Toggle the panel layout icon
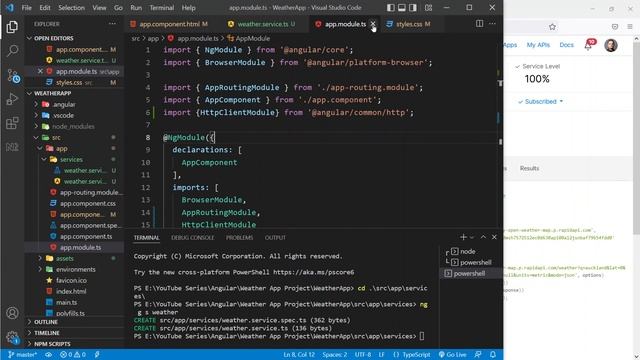 [x=402, y=7]
